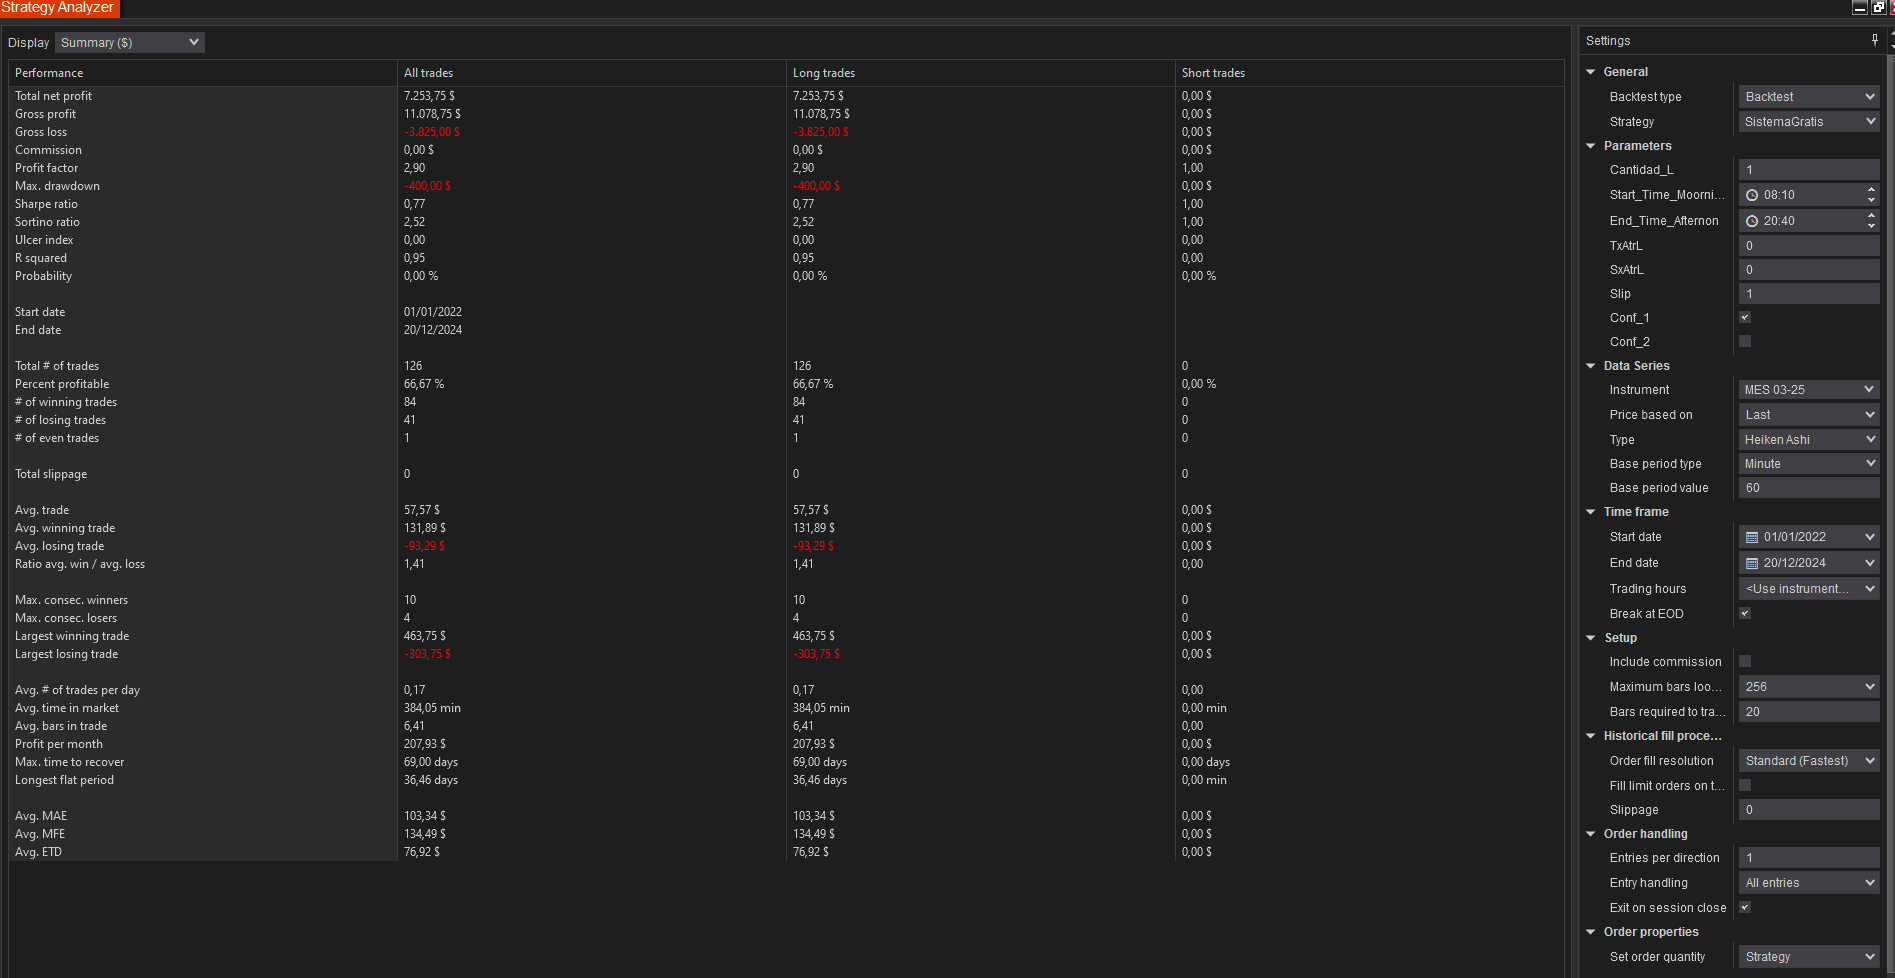Collapse the Parameters section
The image size is (1895, 978).
pos(1591,145)
